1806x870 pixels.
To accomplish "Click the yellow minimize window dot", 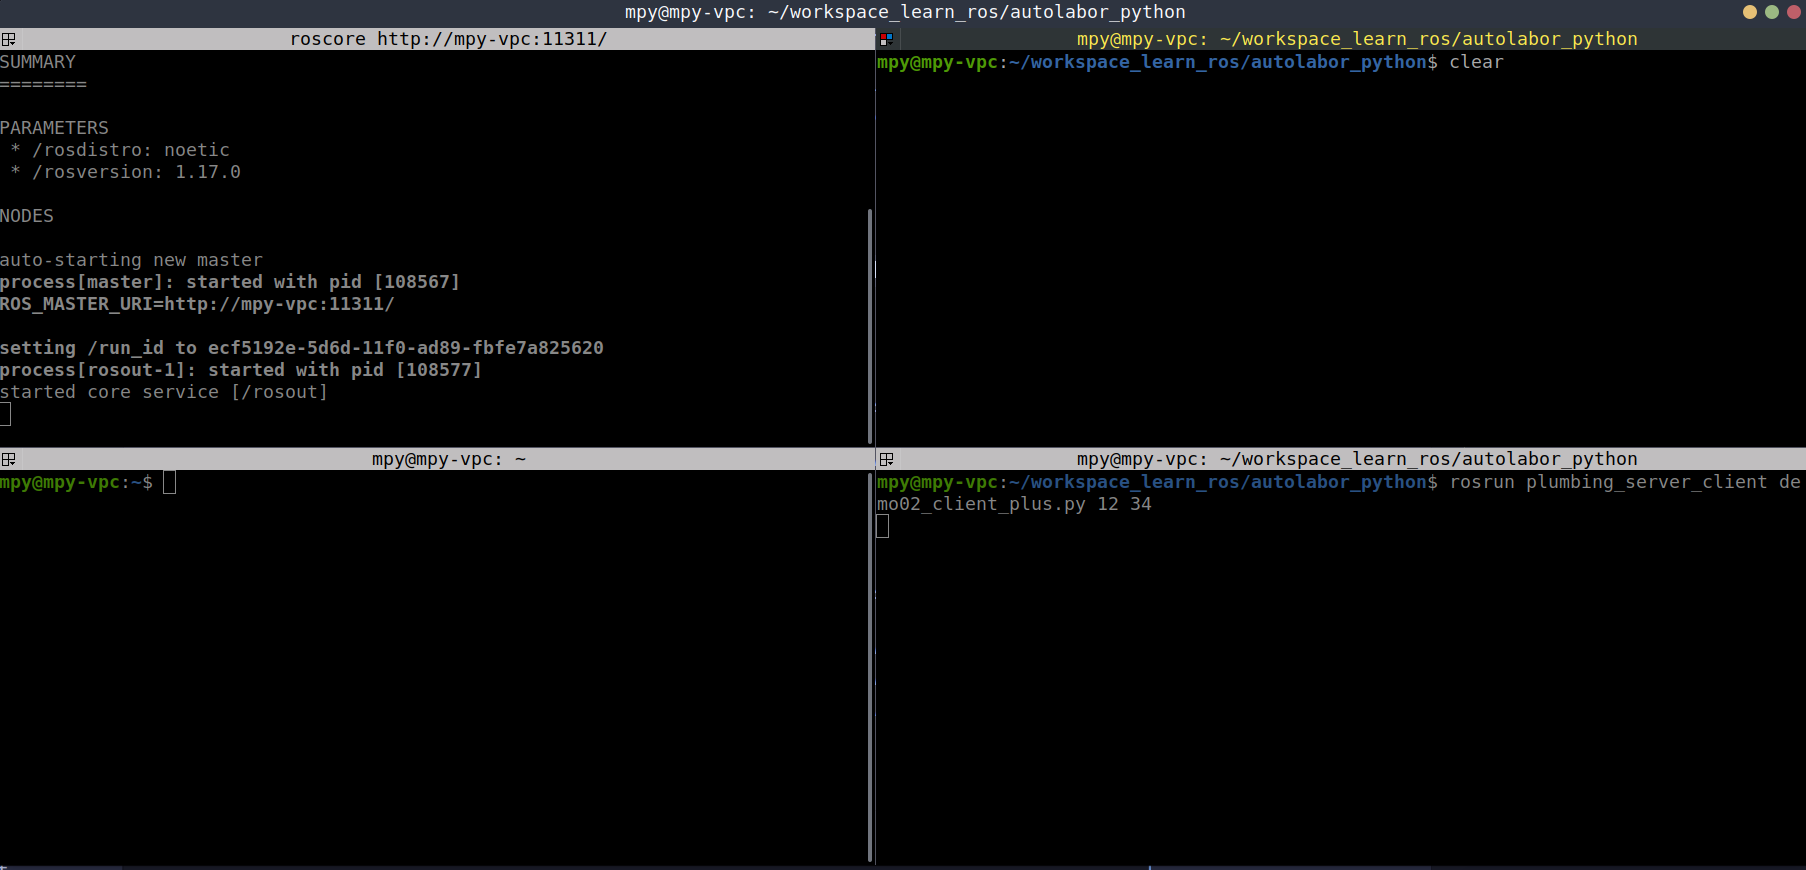I will point(1750,12).
